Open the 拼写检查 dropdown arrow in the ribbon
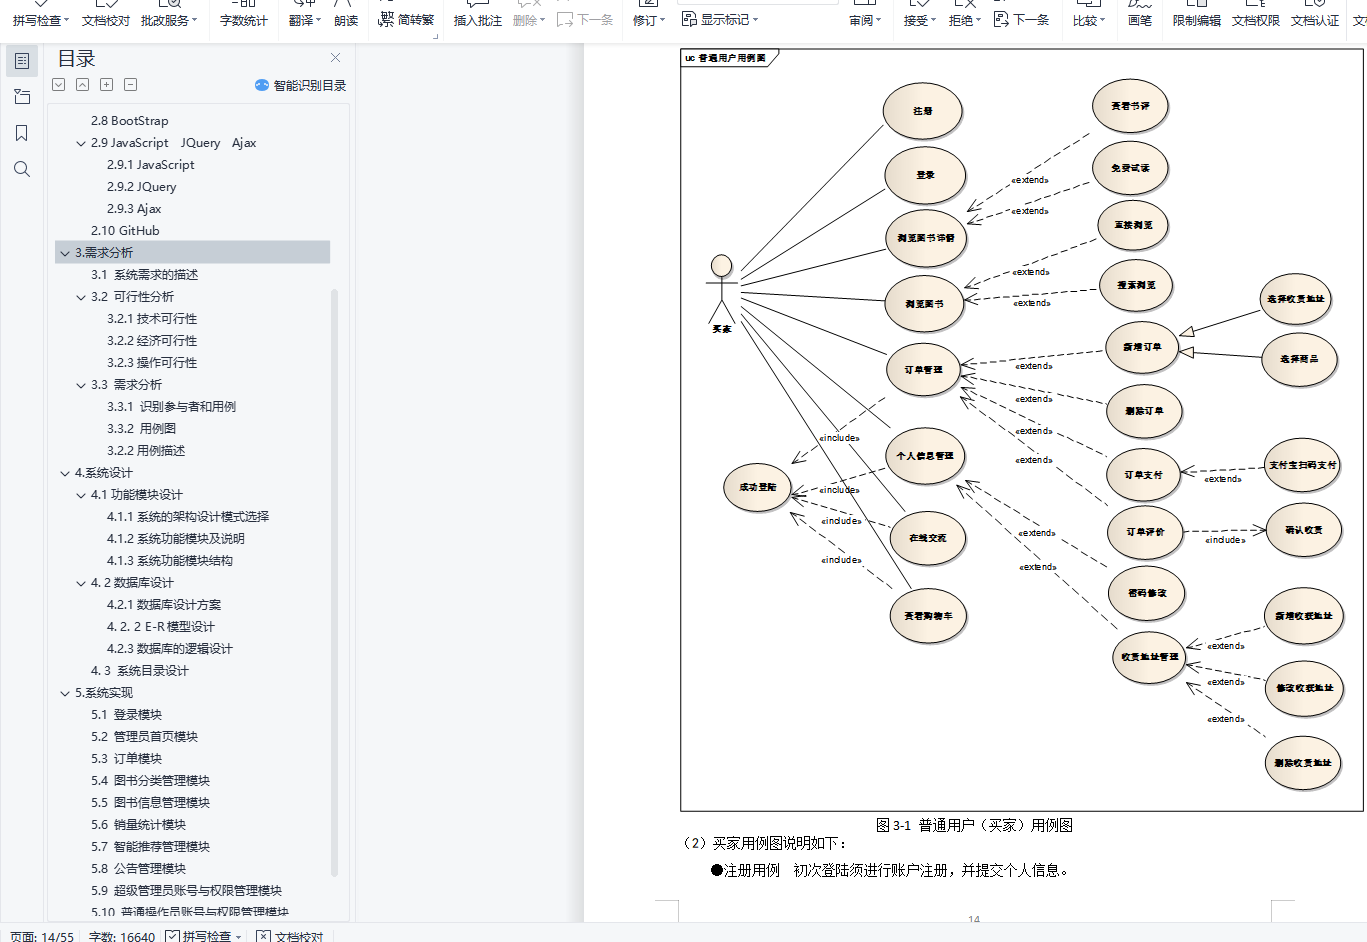1367x942 pixels. pos(66,20)
